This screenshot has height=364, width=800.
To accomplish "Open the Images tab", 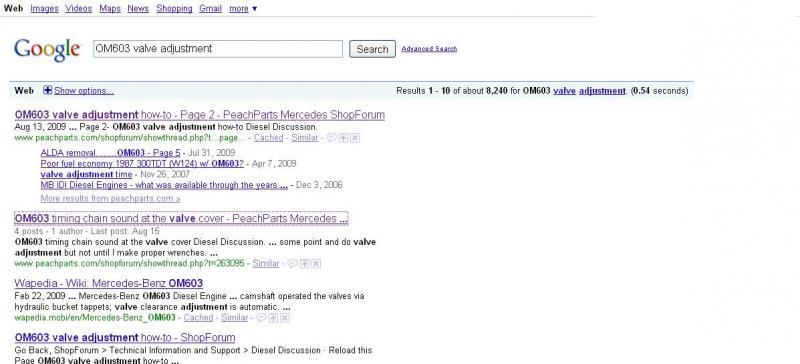I will [44, 9].
